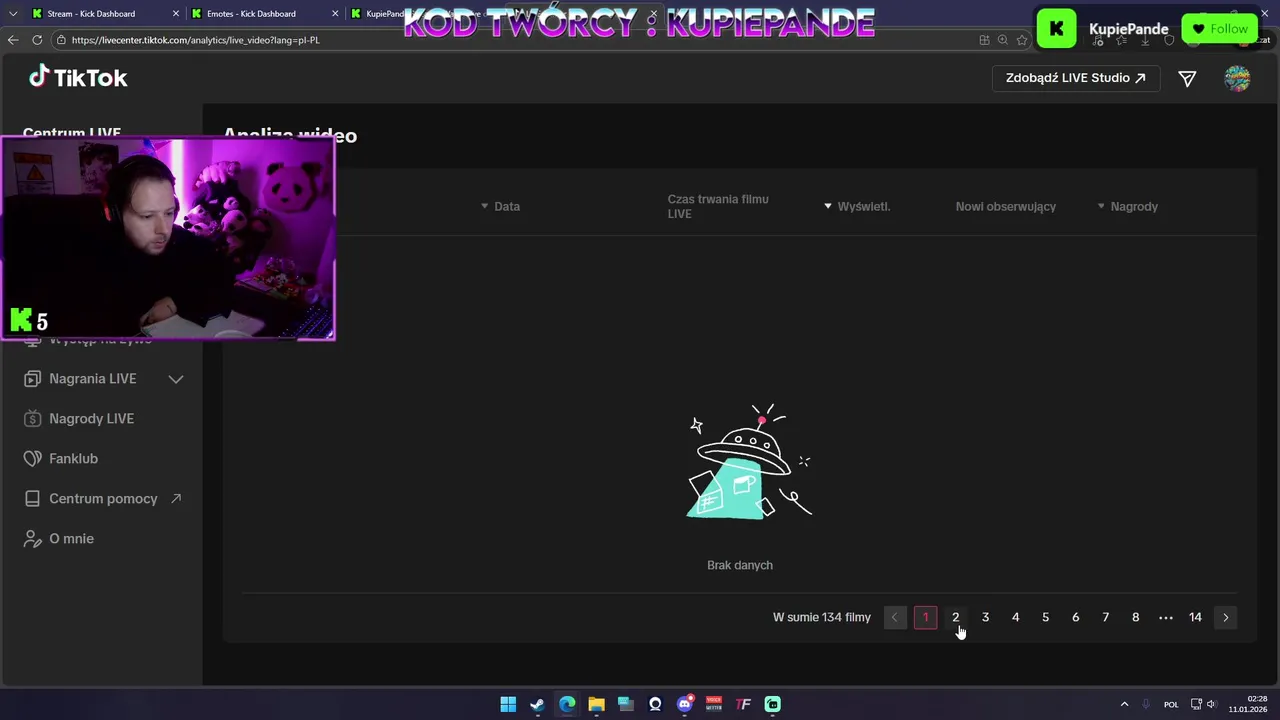The height and width of the screenshot is (720, 1280).
Task: Click the webcam overlay thumbnail
Action: coord(168,239)
